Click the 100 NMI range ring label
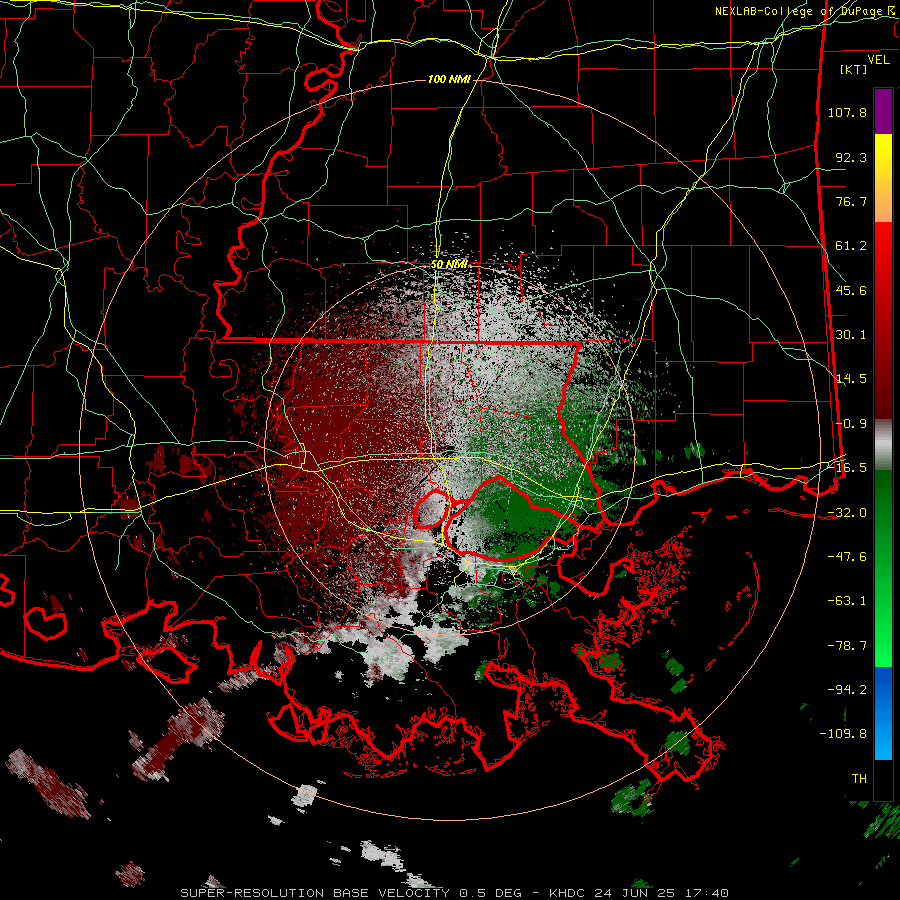 tap(449, 79)
